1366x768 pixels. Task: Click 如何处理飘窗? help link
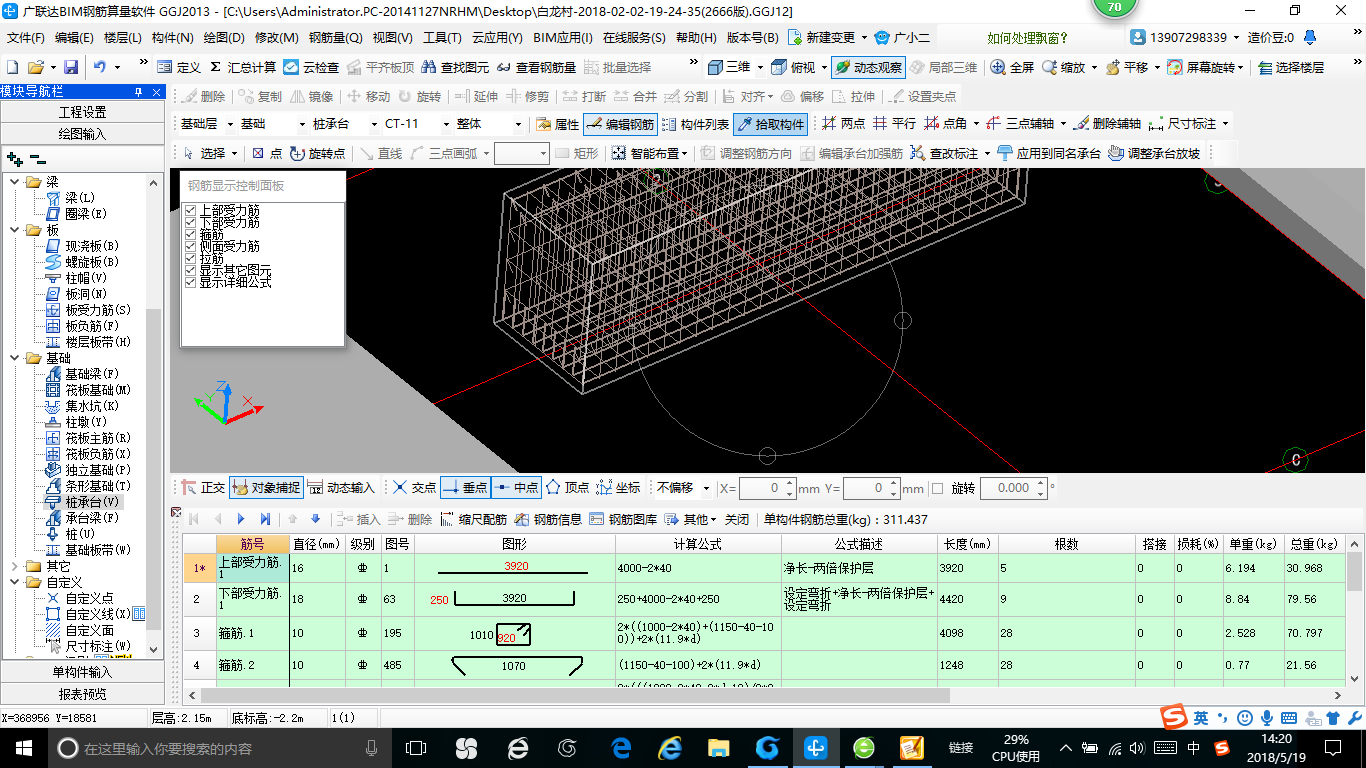[x=1028, y=38]
